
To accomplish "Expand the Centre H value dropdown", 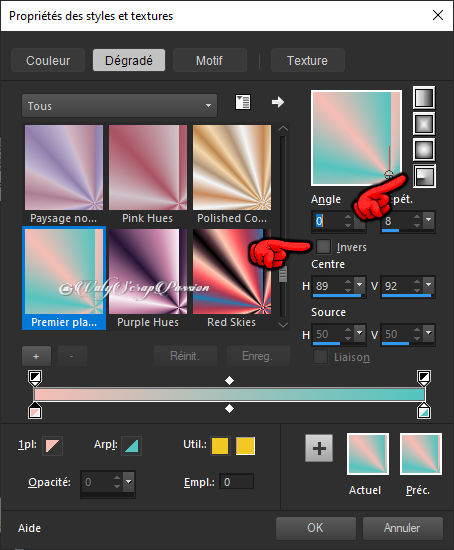I will pos(359,284).
